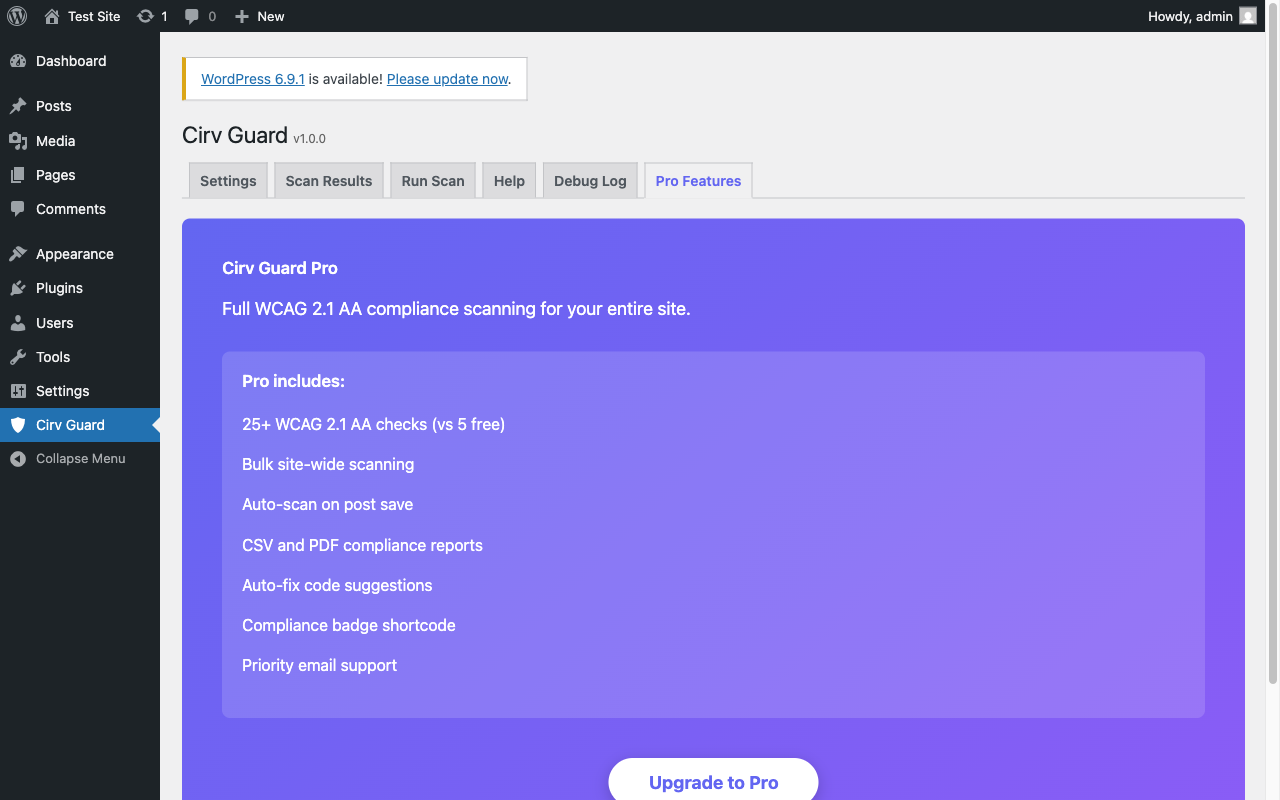Click the Media library icon in sidebar
This screenshot has width=1280, height=800.
pos(20,140)
